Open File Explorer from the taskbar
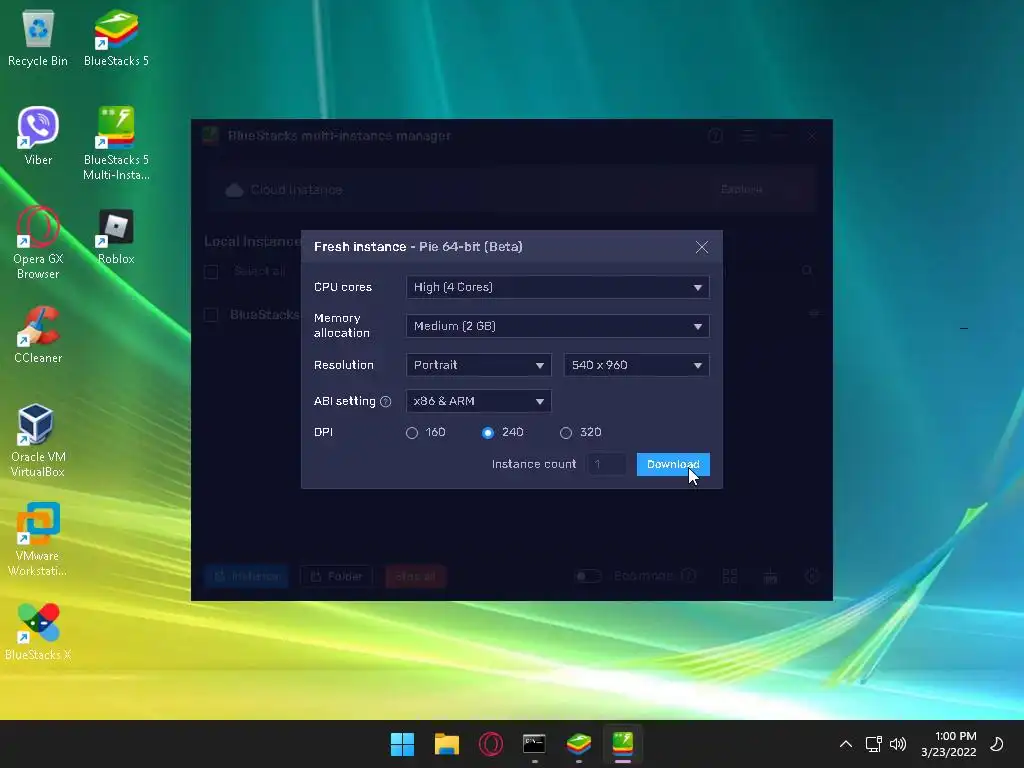This screenshot has height=768, width=1024. tap(447, 744)
